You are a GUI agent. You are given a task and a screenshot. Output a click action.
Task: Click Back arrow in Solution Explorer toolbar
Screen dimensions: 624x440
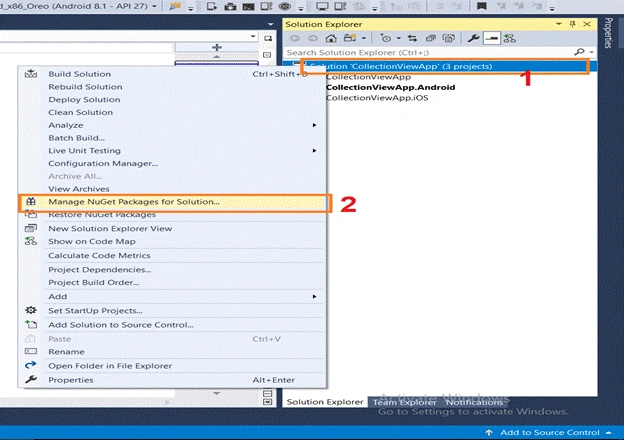point(294,38)
